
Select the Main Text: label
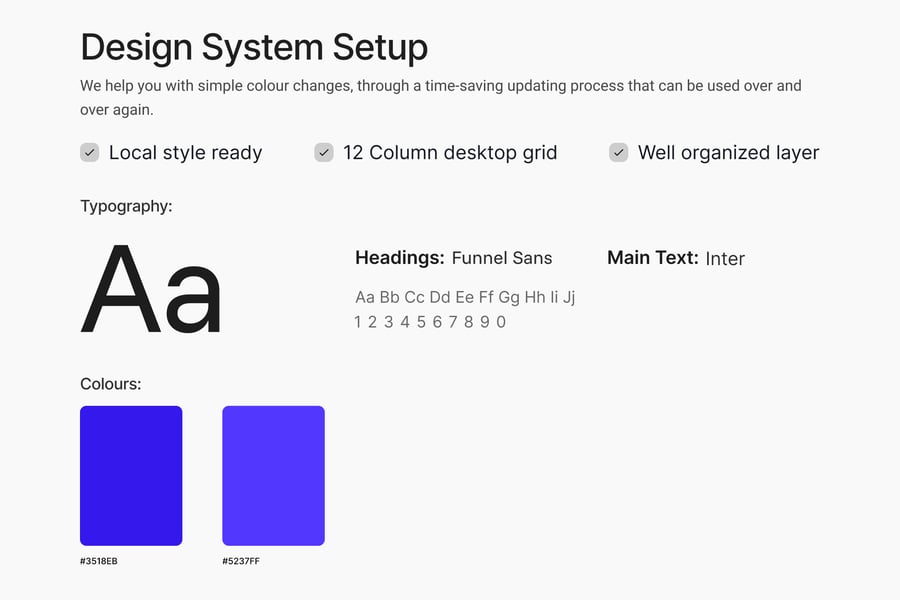point(652,258)
